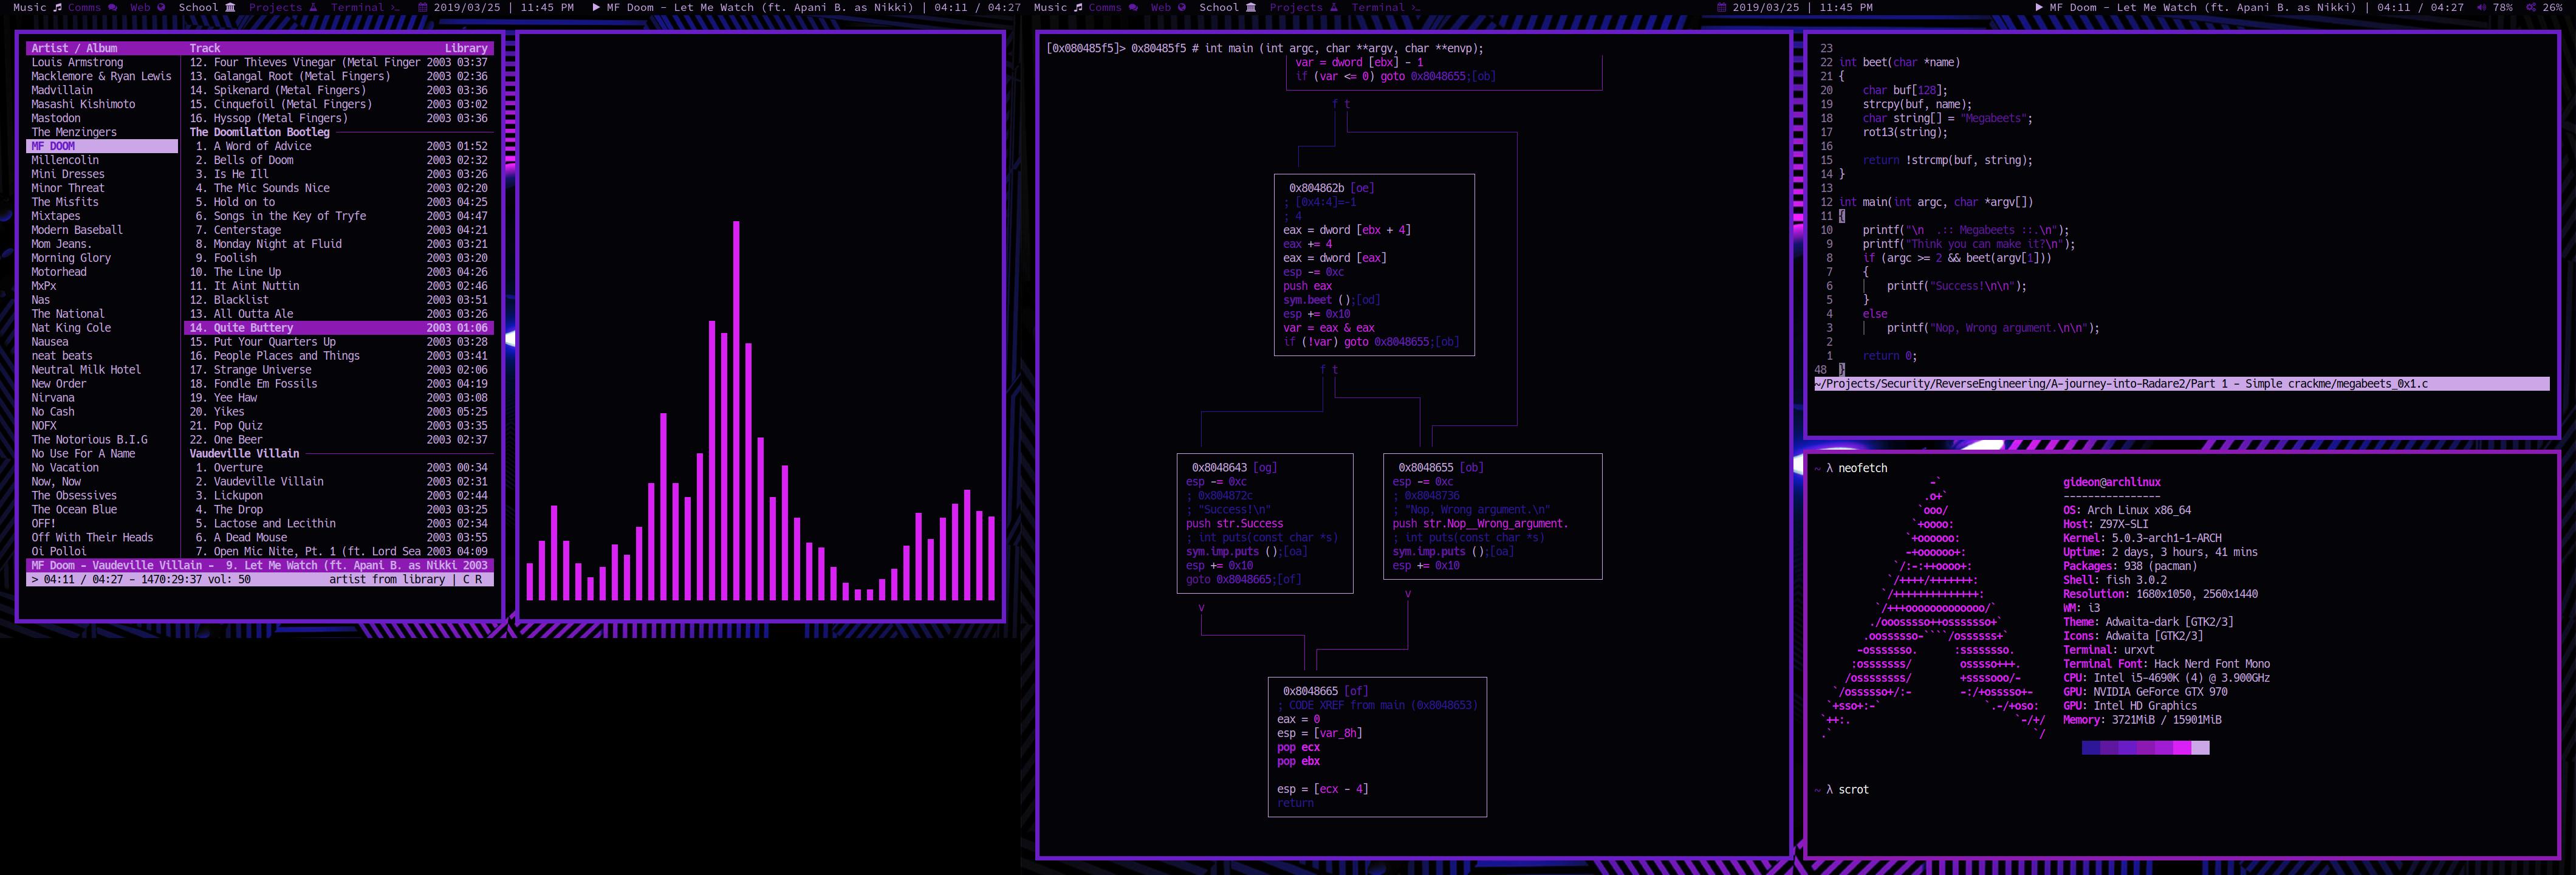Select artist "Oi Polloi" in artist list
Screen dimensions: 2576x875
(58, 552)
